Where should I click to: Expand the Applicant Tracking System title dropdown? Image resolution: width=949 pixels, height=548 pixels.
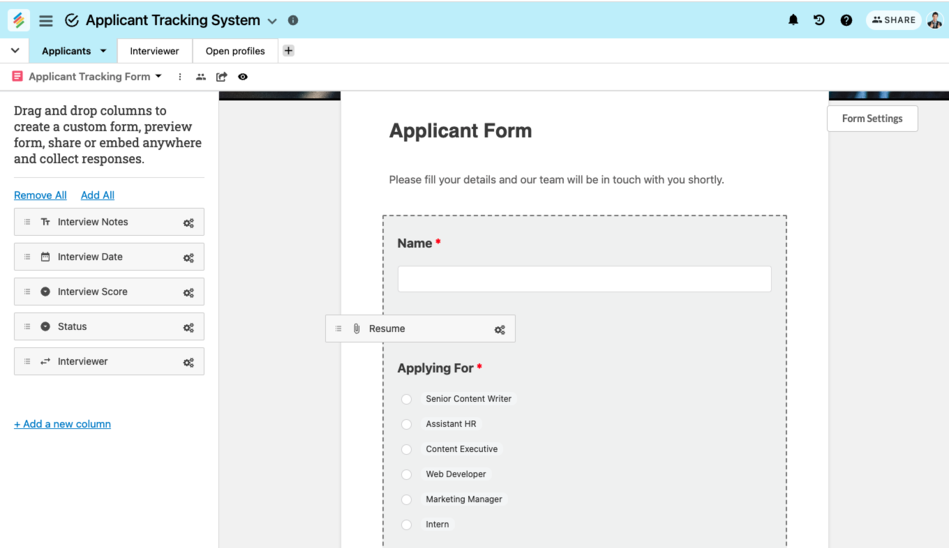[272, 21]
